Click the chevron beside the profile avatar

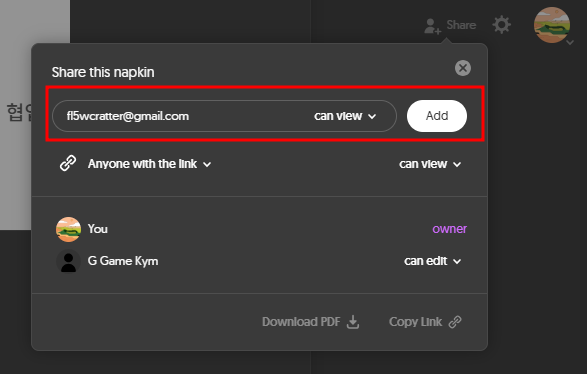pos(570,43)
